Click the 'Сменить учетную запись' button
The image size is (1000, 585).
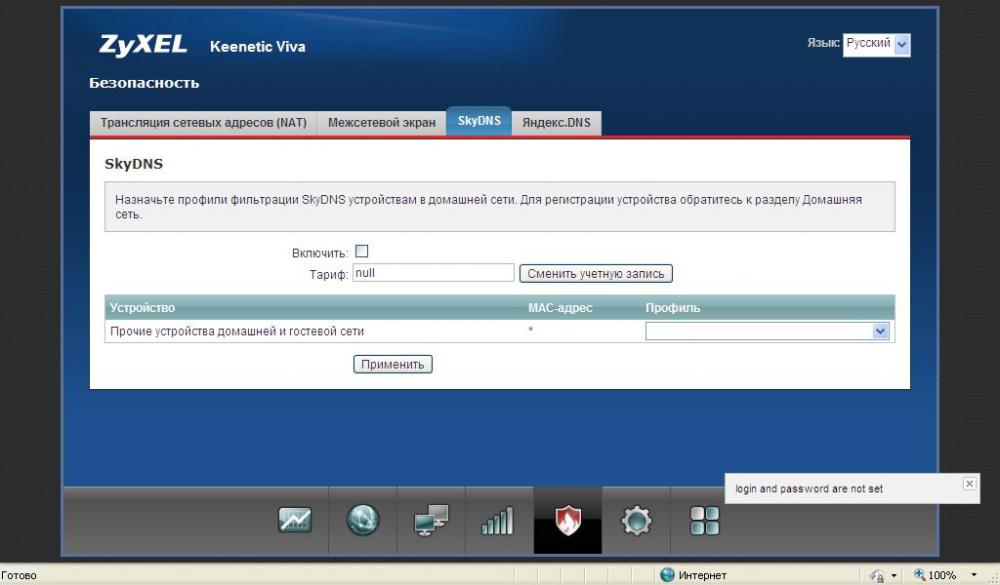(596, 274)
